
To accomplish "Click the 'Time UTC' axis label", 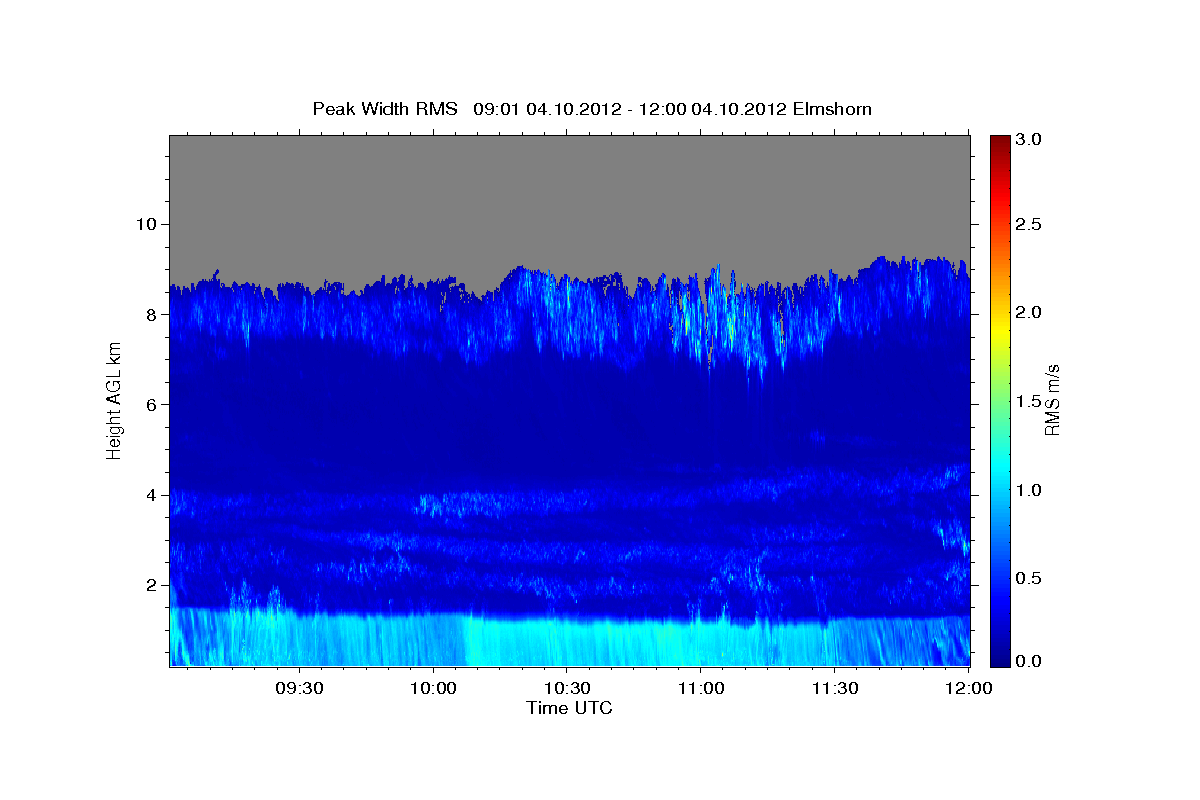I will [x=569, y=708].
